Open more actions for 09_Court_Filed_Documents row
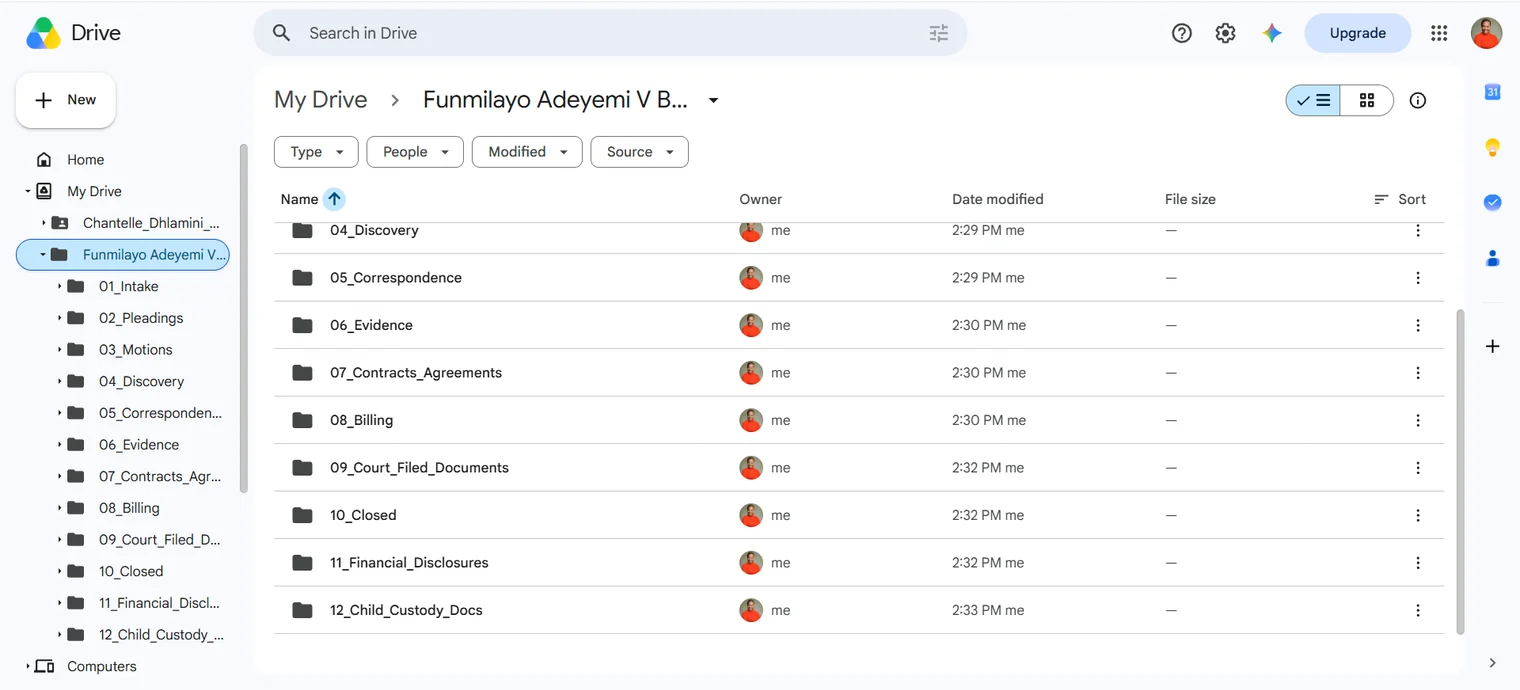Screen dimensions: 1520x690 click(1417, 468)
